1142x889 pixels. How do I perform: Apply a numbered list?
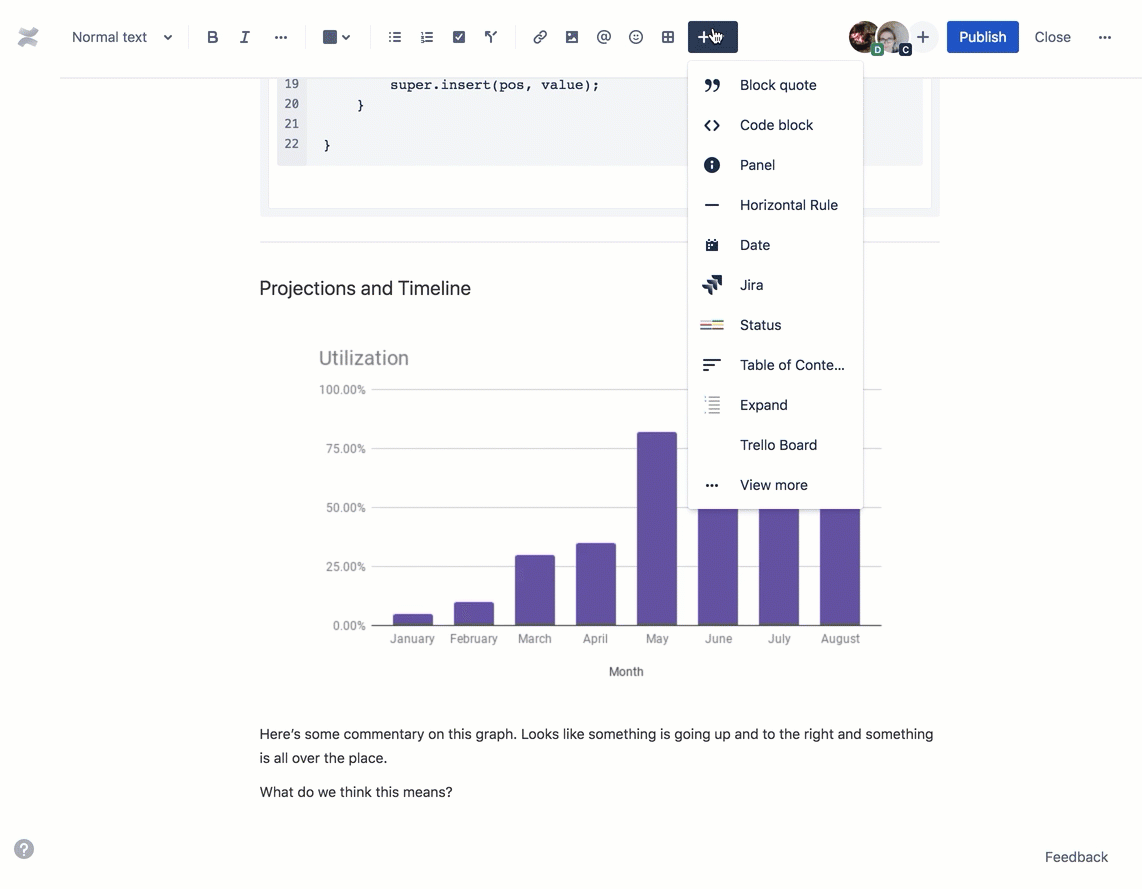coord(427,36)
